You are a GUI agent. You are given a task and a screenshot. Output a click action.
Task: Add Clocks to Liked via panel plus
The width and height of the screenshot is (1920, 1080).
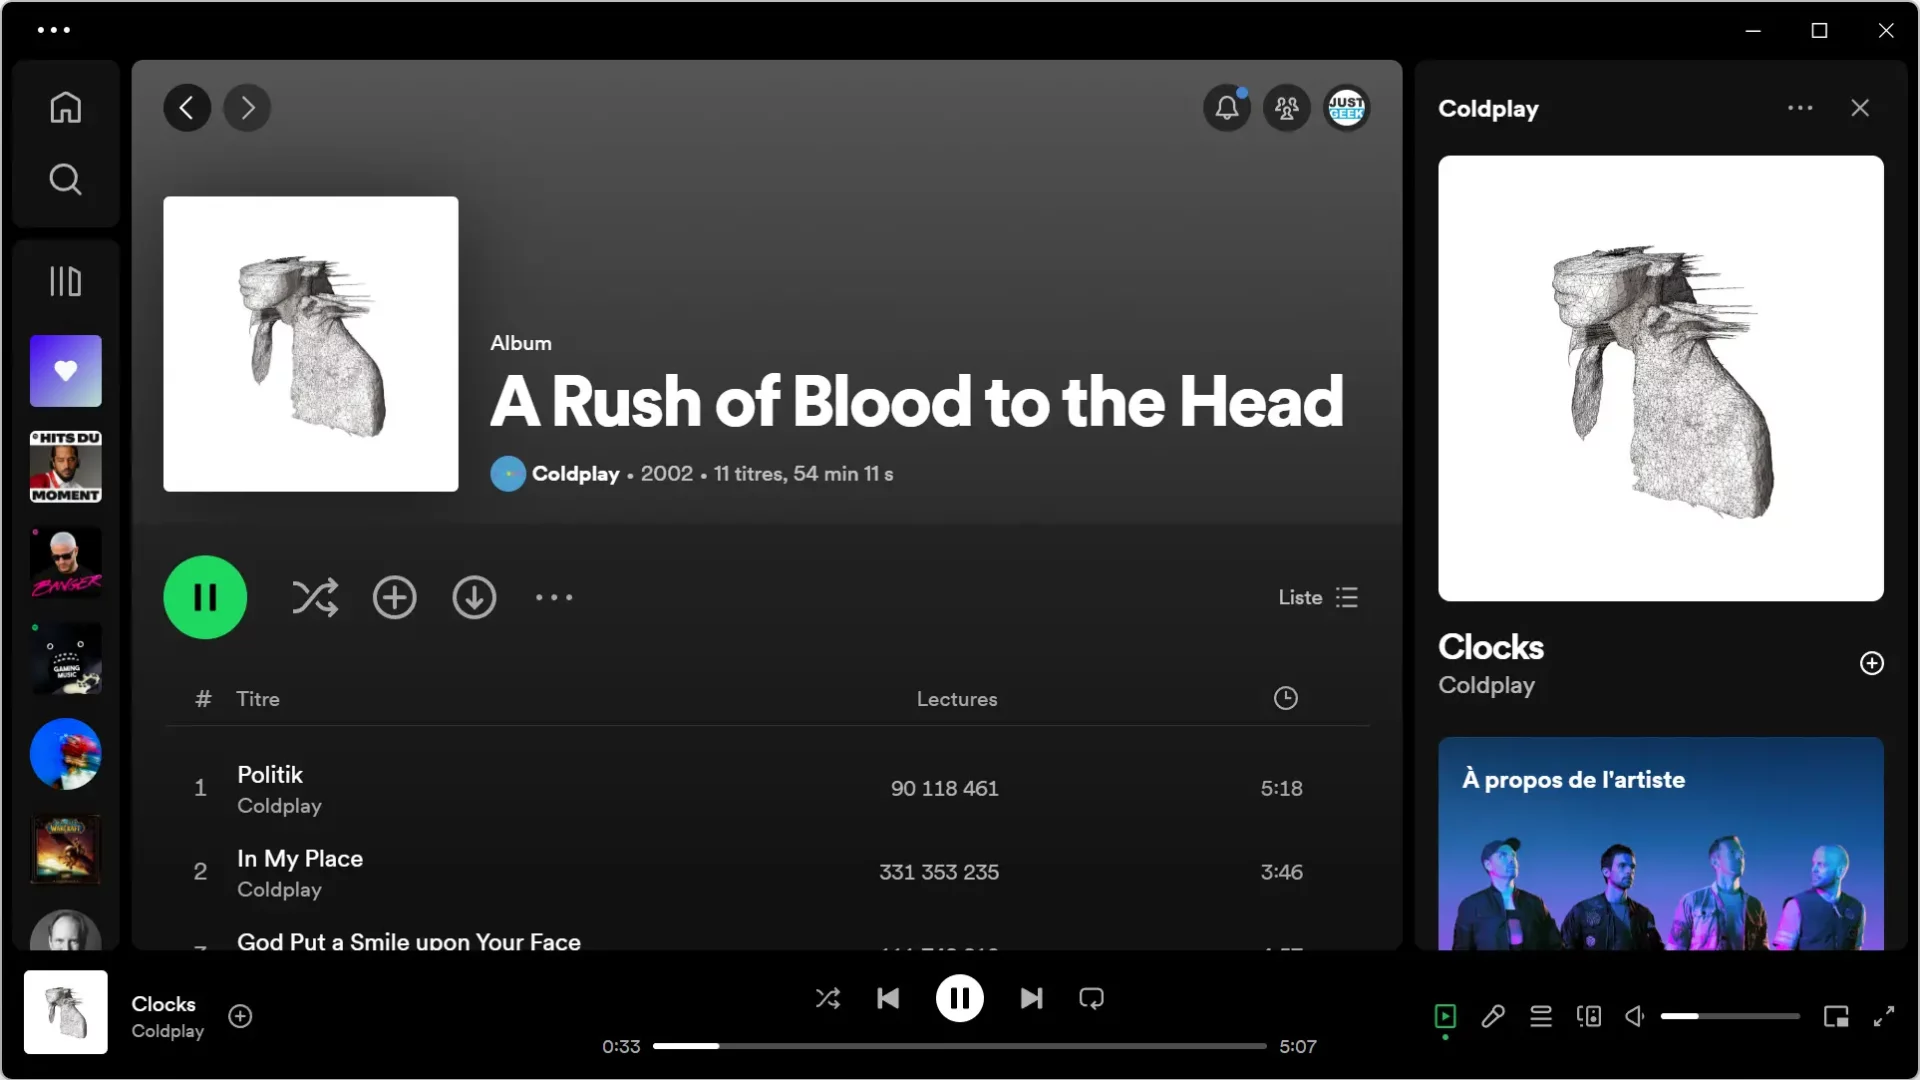pyautogui.click(x=1872, y=663)
